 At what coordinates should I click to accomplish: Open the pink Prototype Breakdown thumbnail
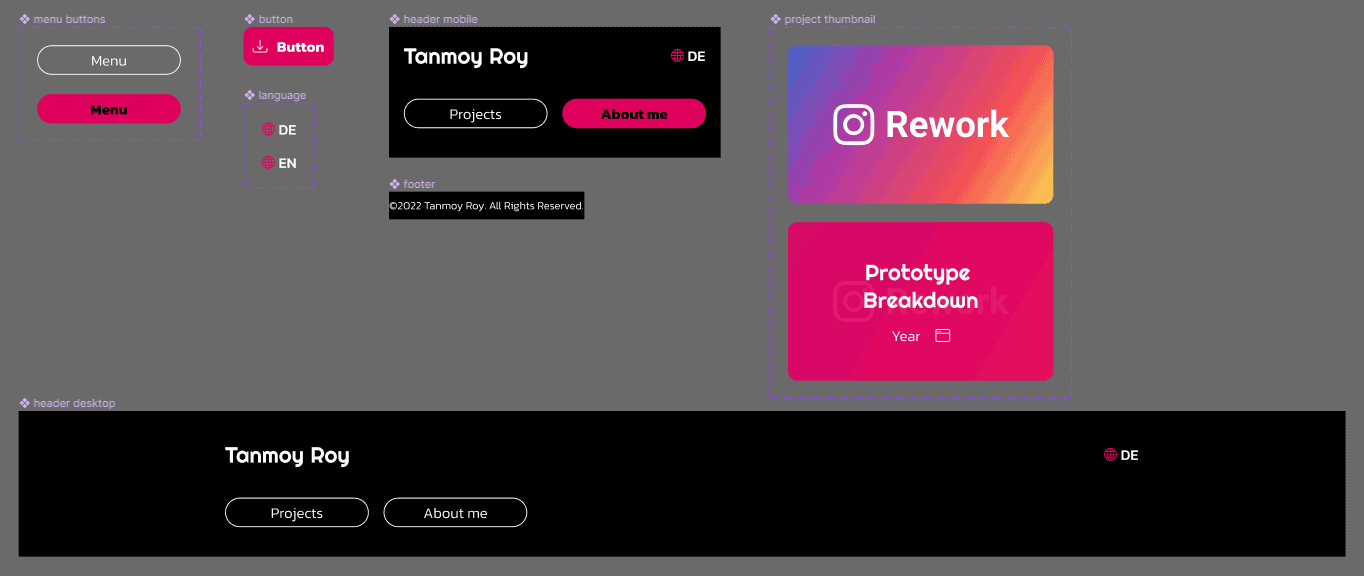[920, 301]
